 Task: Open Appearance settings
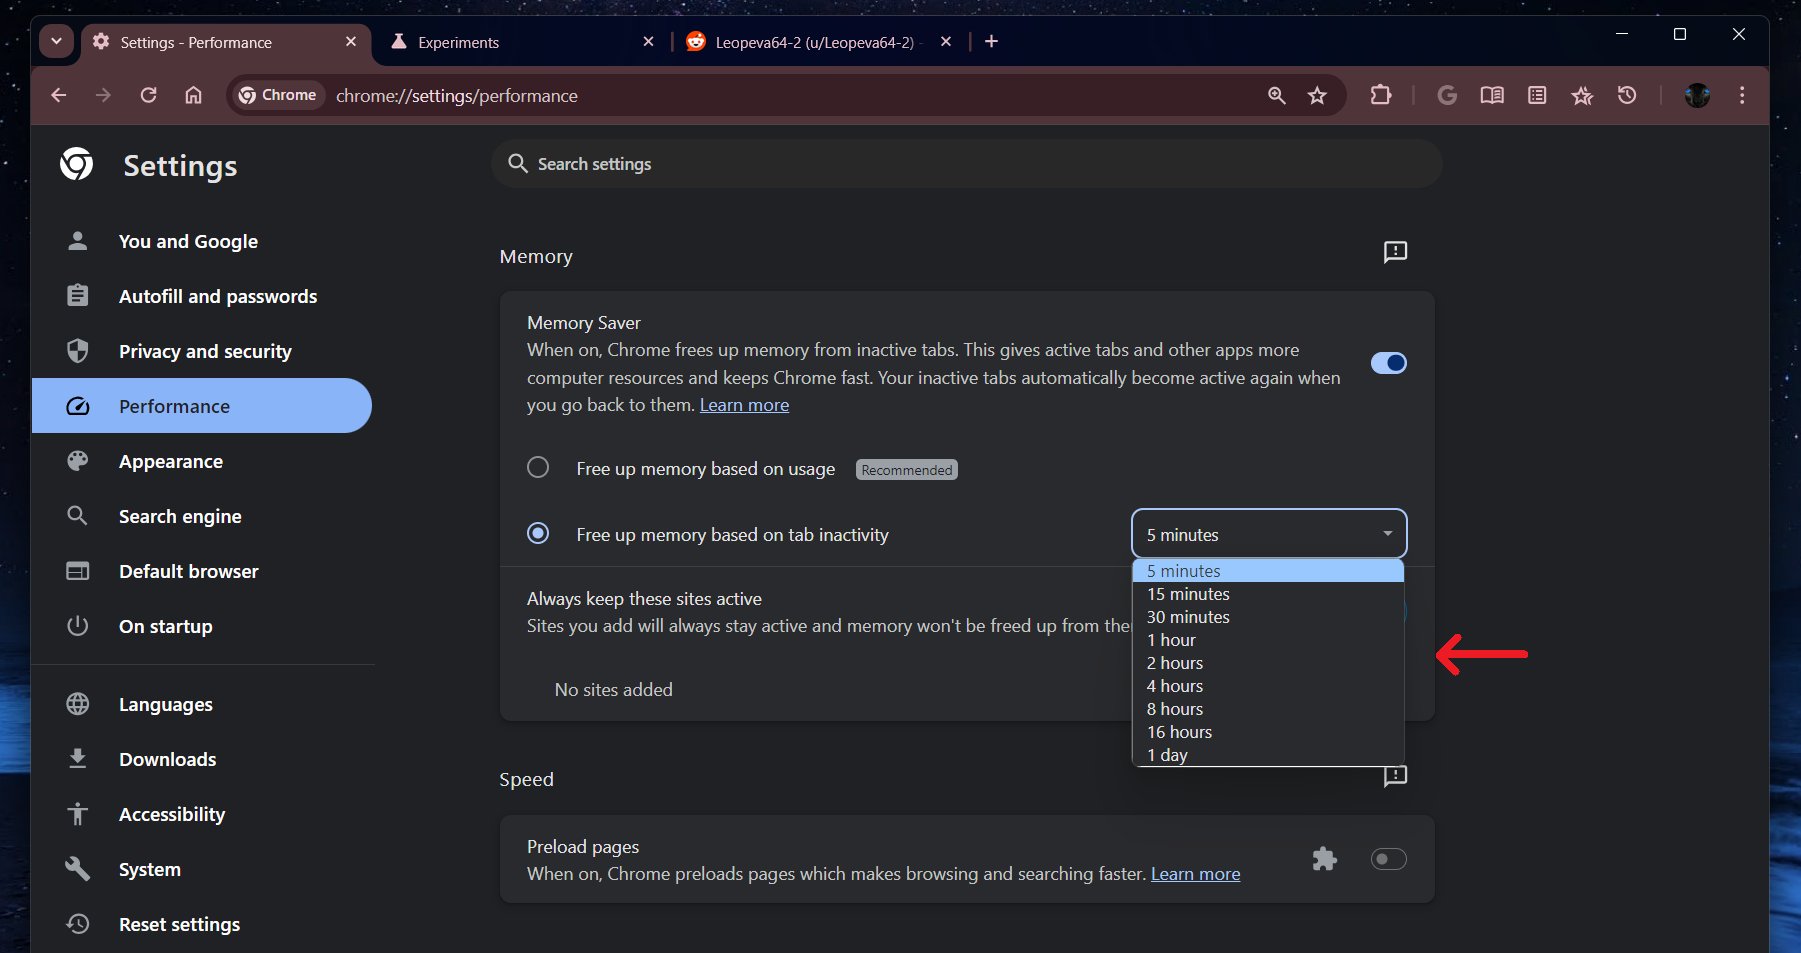coord(202,461)
